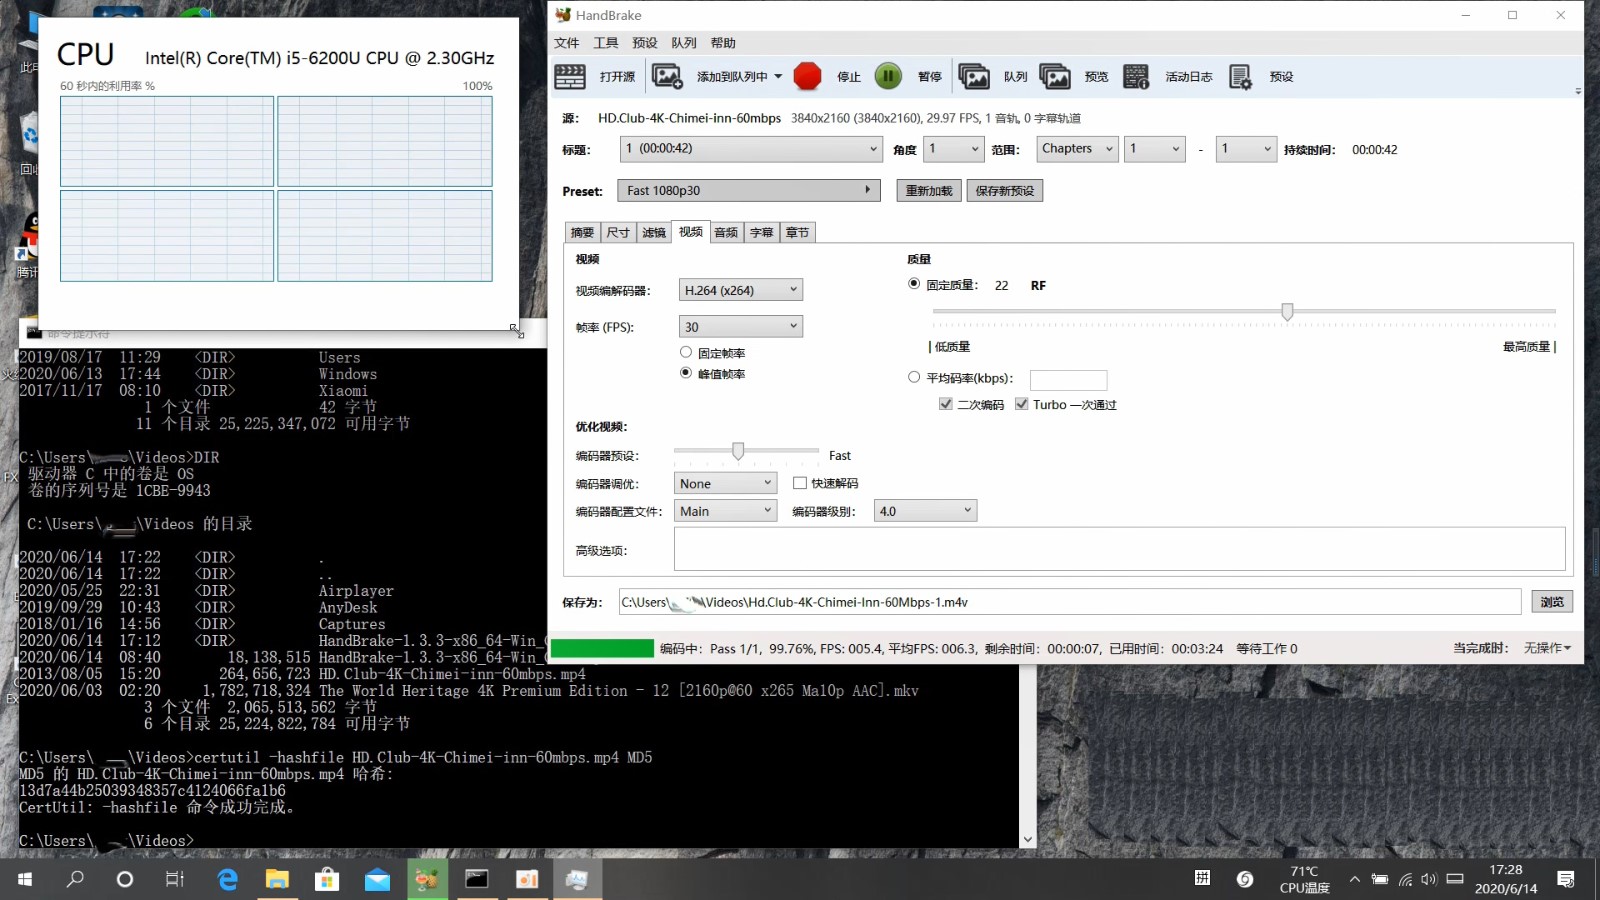Open the Activity Log icon
The height and width of the screenshot is (900, 1600).
click(x=1136, y=77)
